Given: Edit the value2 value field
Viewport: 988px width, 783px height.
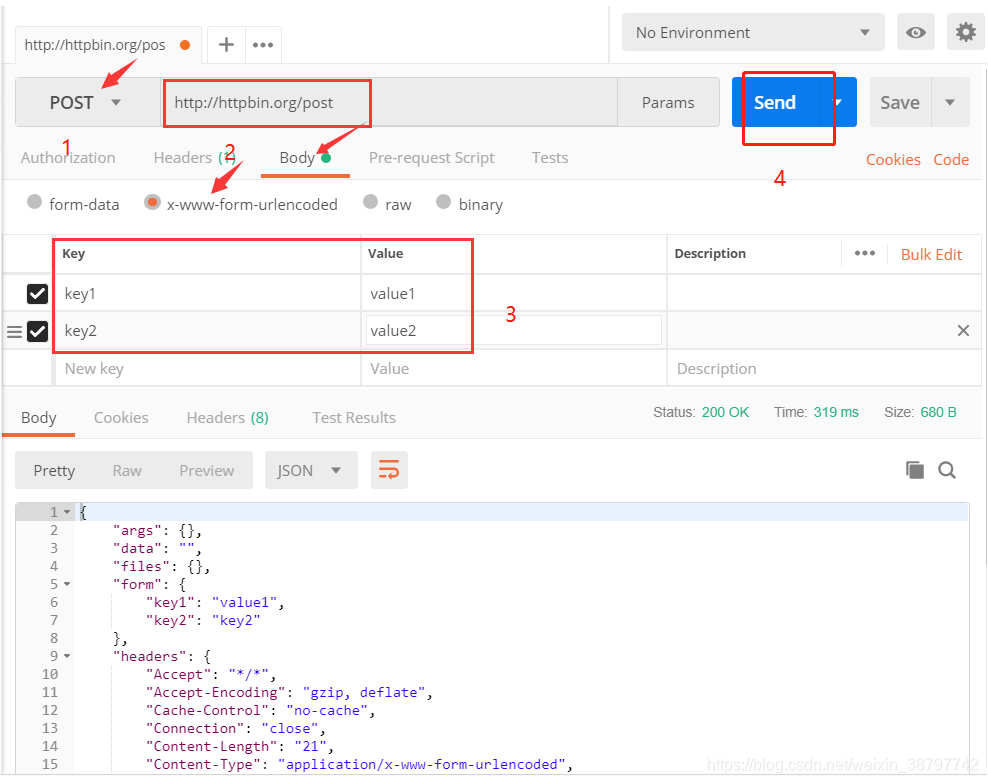Looking at the screenshot, I should [514, 331].
